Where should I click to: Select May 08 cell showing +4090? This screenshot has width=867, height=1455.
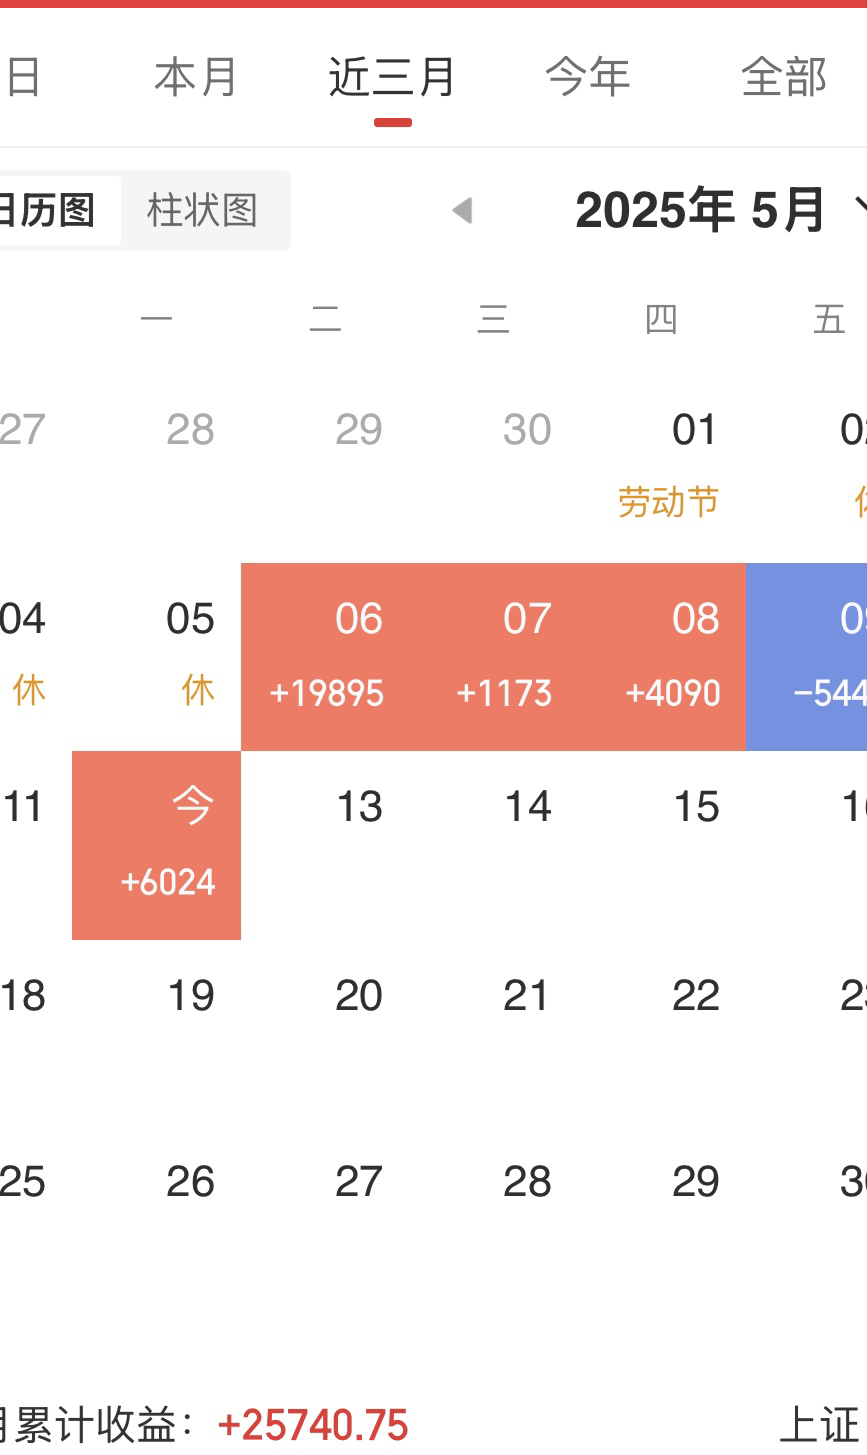click(x=662, y=657)
